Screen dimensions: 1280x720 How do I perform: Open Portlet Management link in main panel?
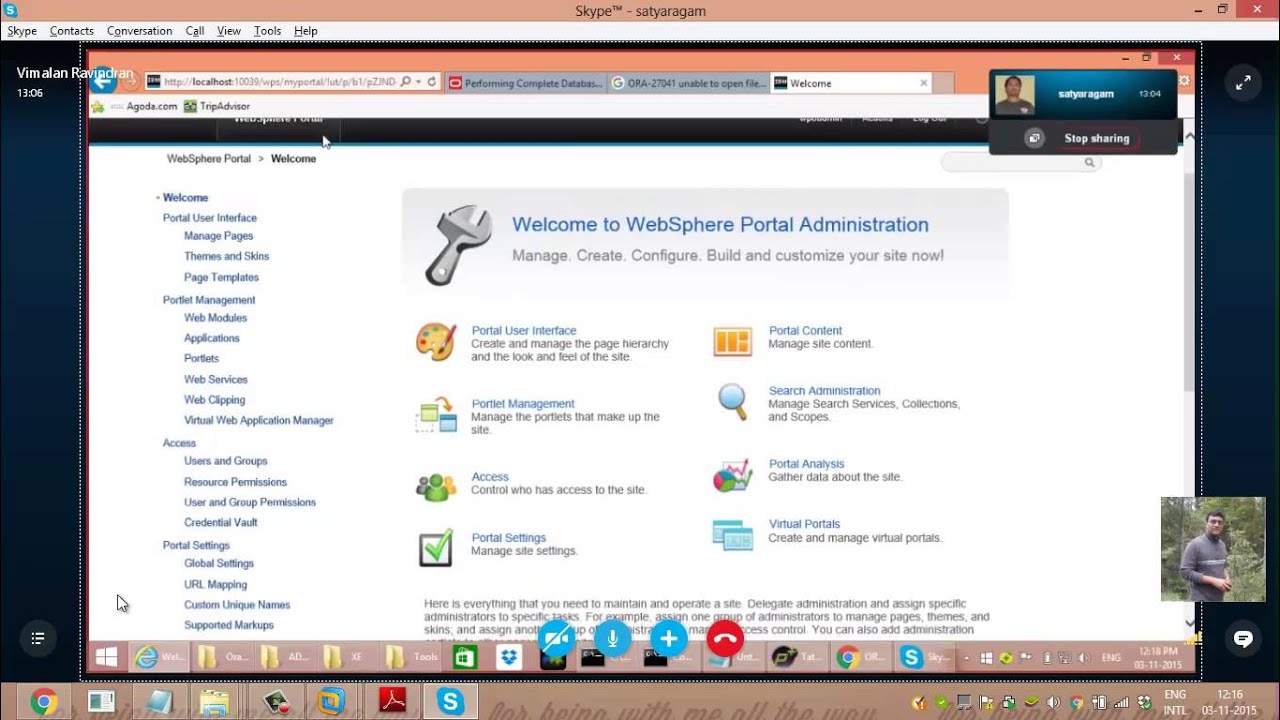523,404
